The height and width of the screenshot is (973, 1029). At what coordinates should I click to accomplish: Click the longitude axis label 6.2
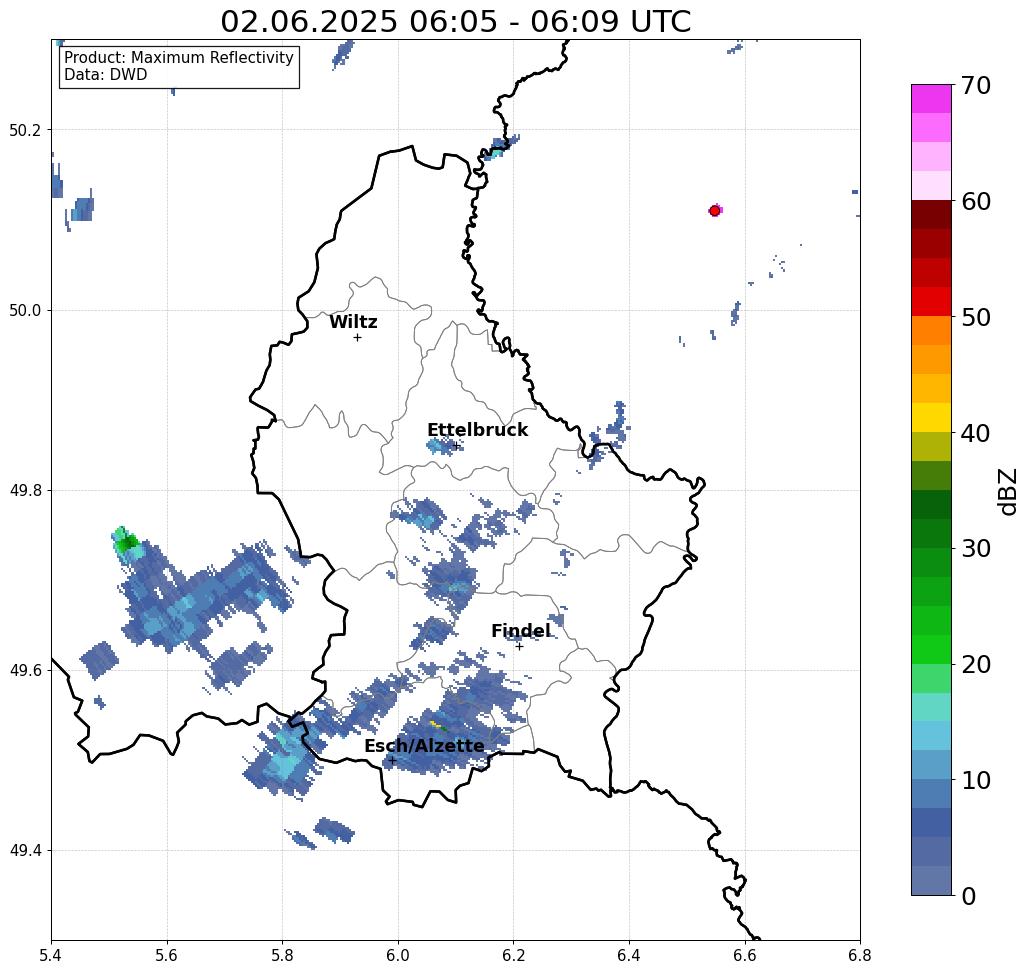513,955
